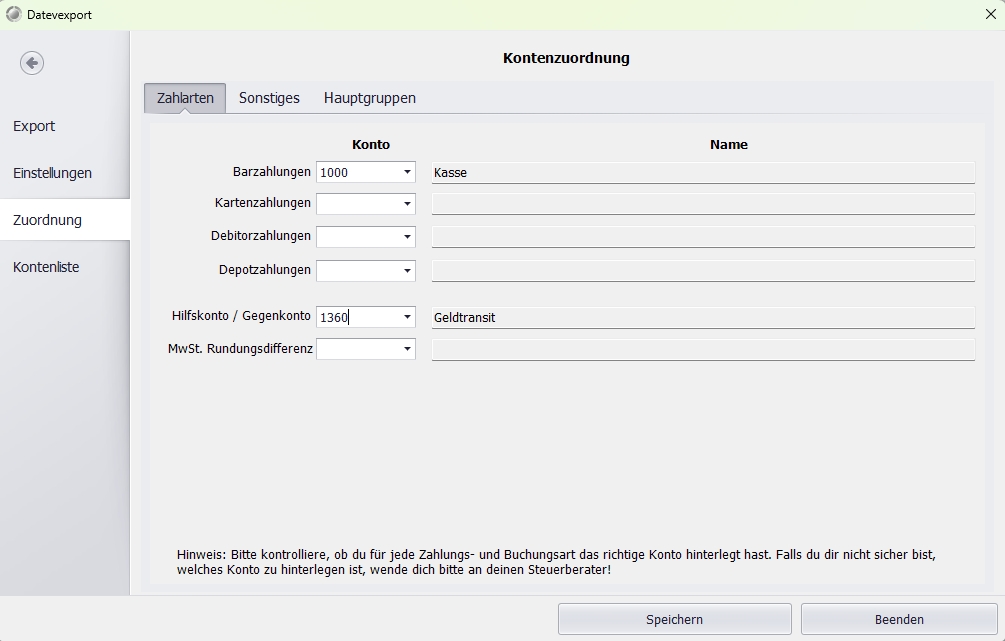Open the Hilfskonto / Gegenkonto dropdown
This screenshot has width=1005, height=641.
coord(407,317)
